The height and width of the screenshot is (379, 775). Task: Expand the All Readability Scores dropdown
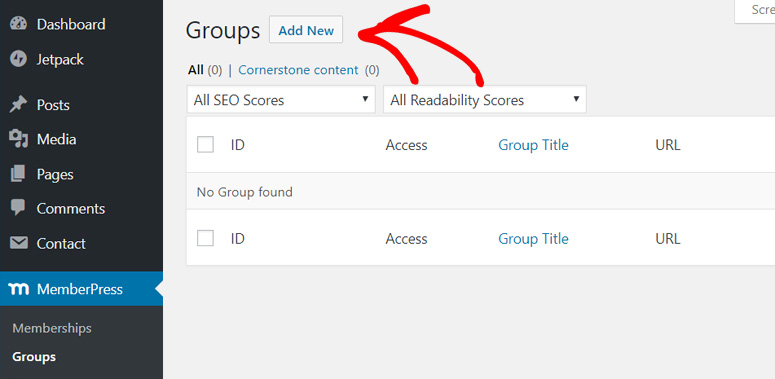point(484,99)
